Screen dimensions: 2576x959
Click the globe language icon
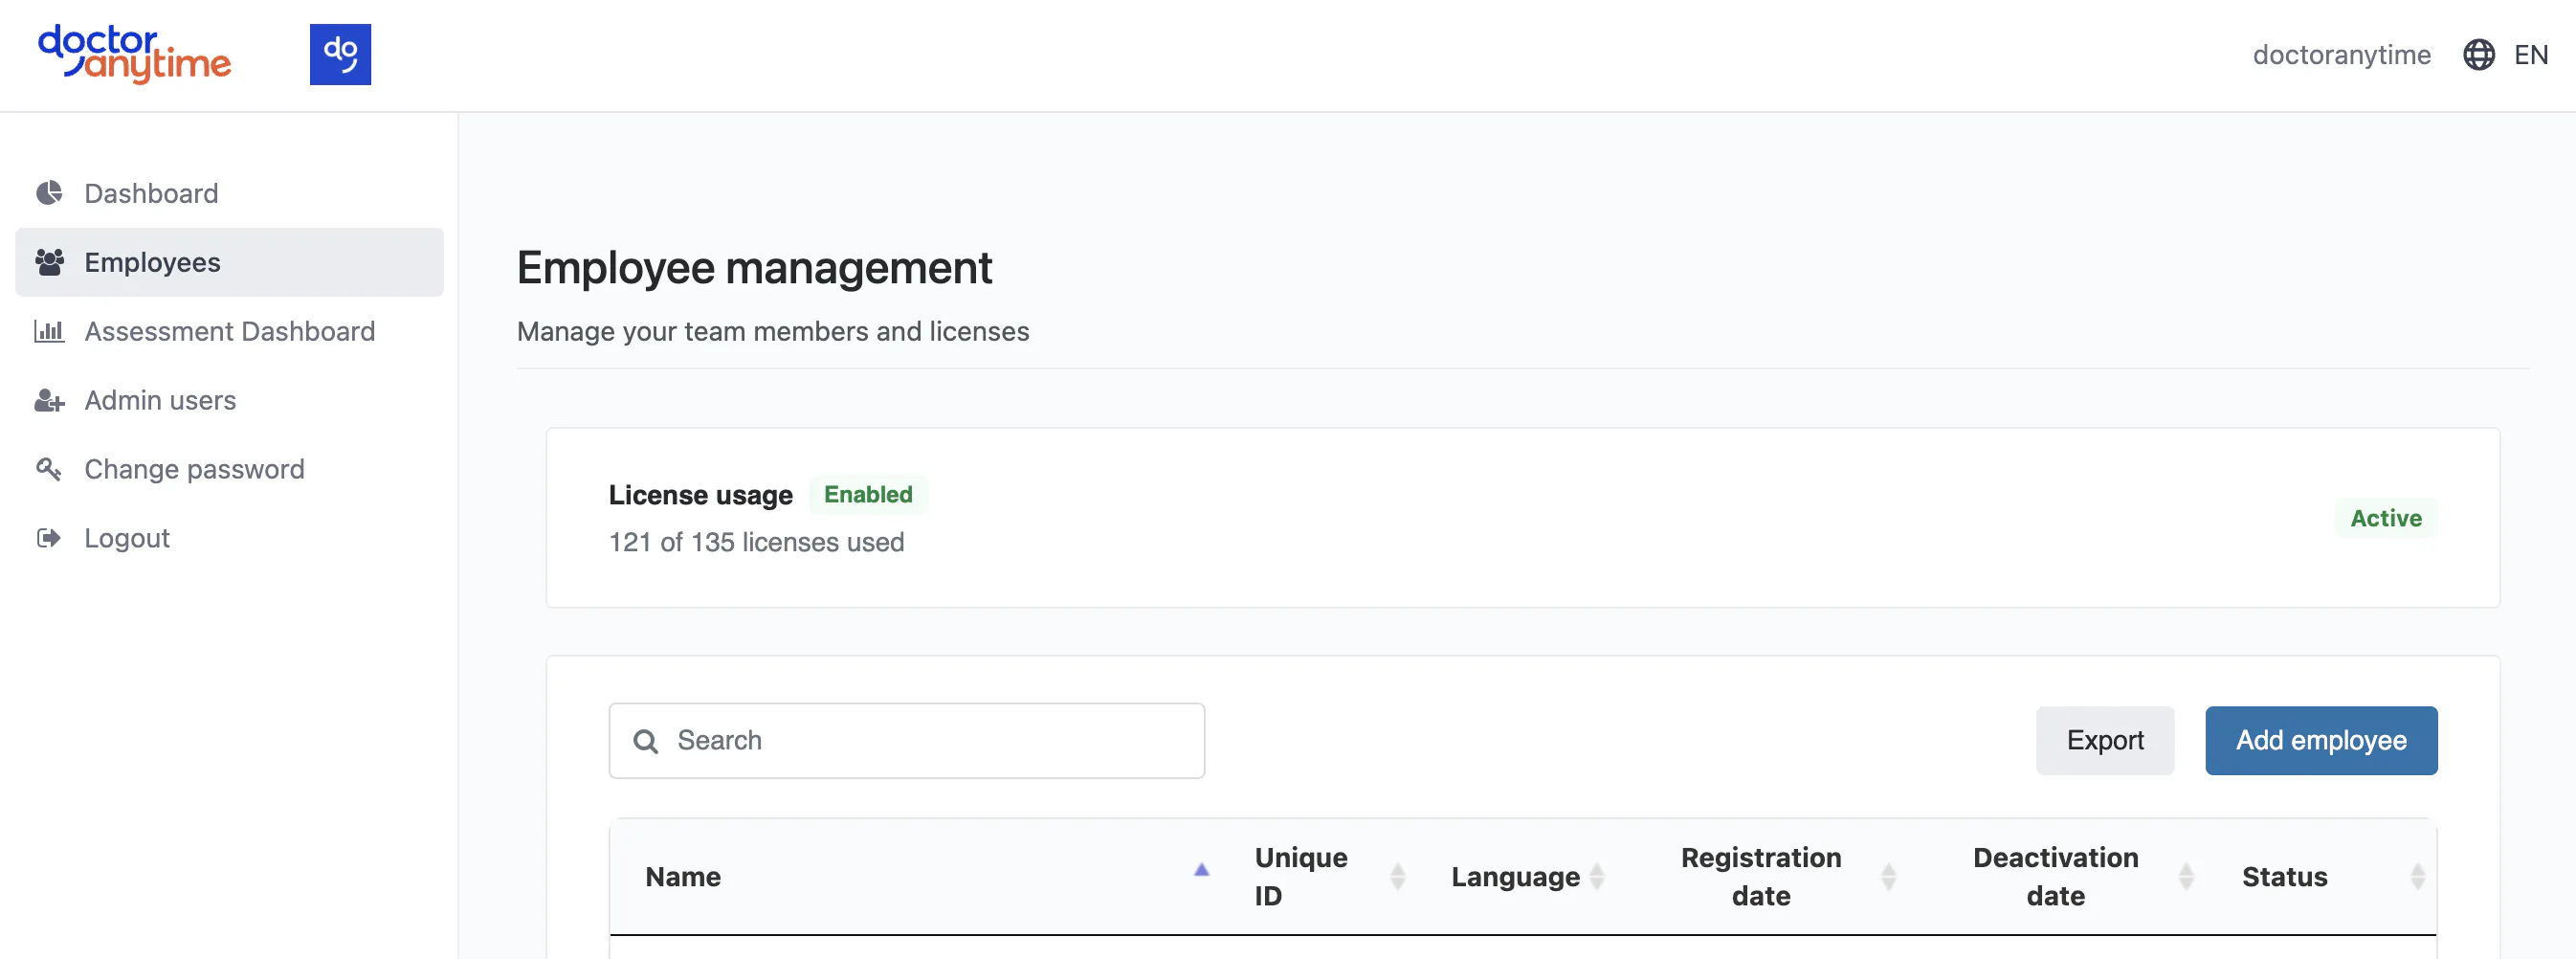pyautogui.click(x=2478, y=55)
